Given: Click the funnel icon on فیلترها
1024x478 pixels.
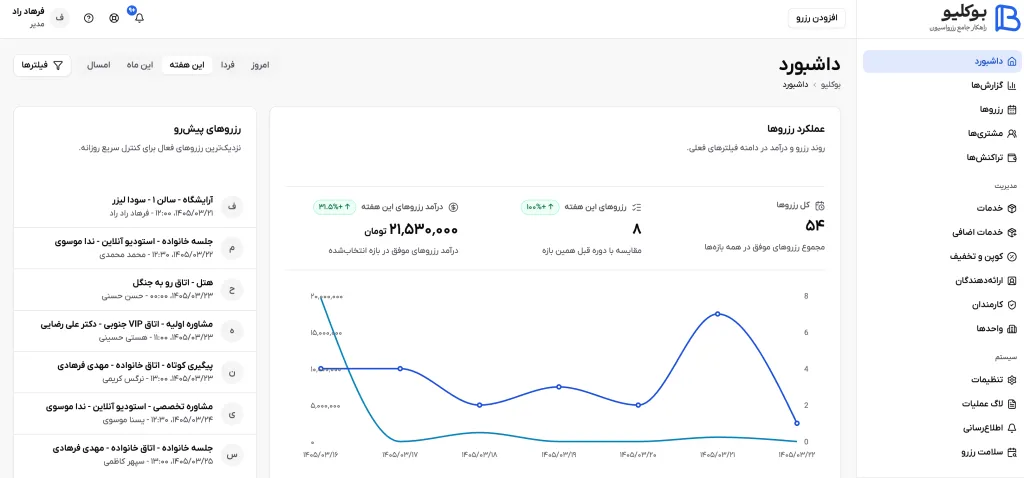Looking at the screenshot, I should pyautogui.click(x=58, y=65).
